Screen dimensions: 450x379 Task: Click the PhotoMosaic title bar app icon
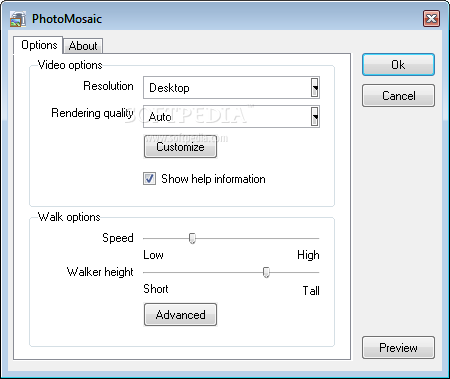18,19
